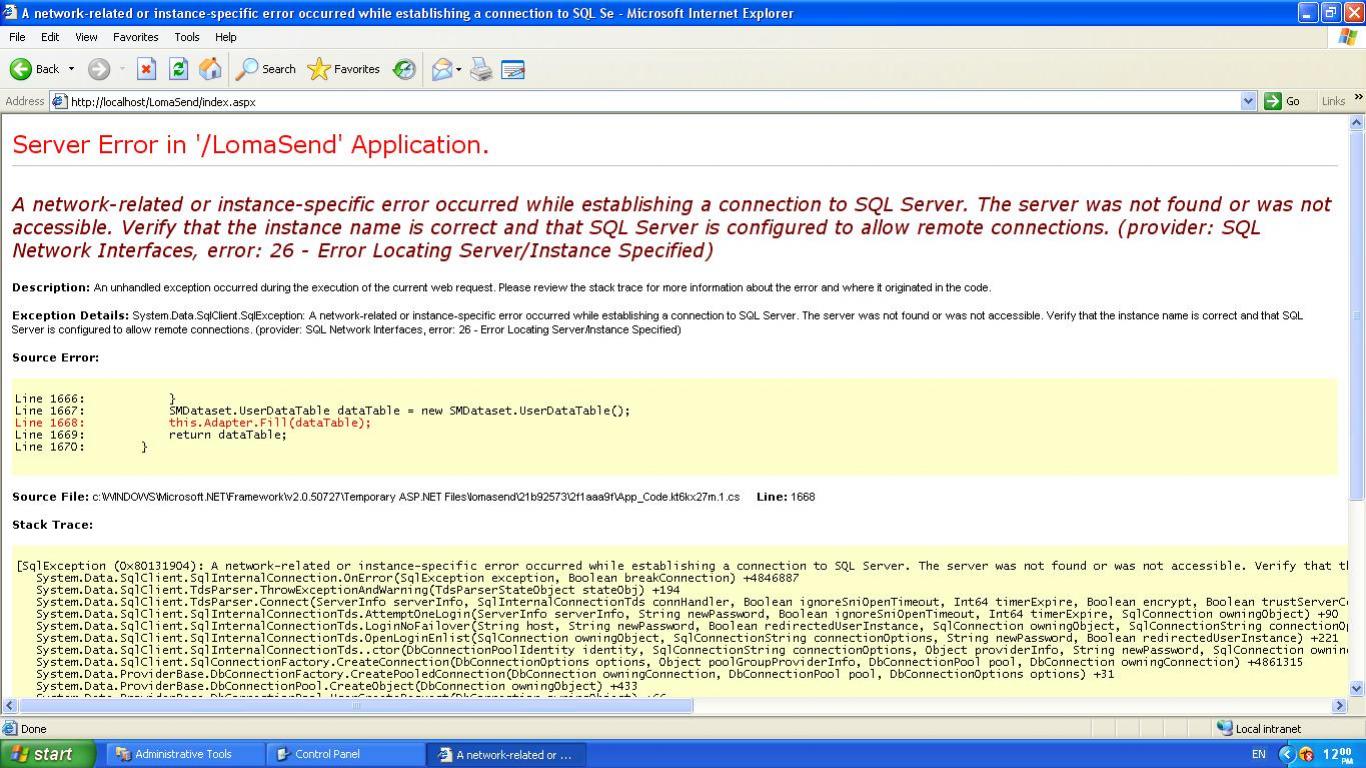This screenshot has height=768, width=1366.
Task: Click the vertical scrollbar down arrow
Action: coord(1357,688)
